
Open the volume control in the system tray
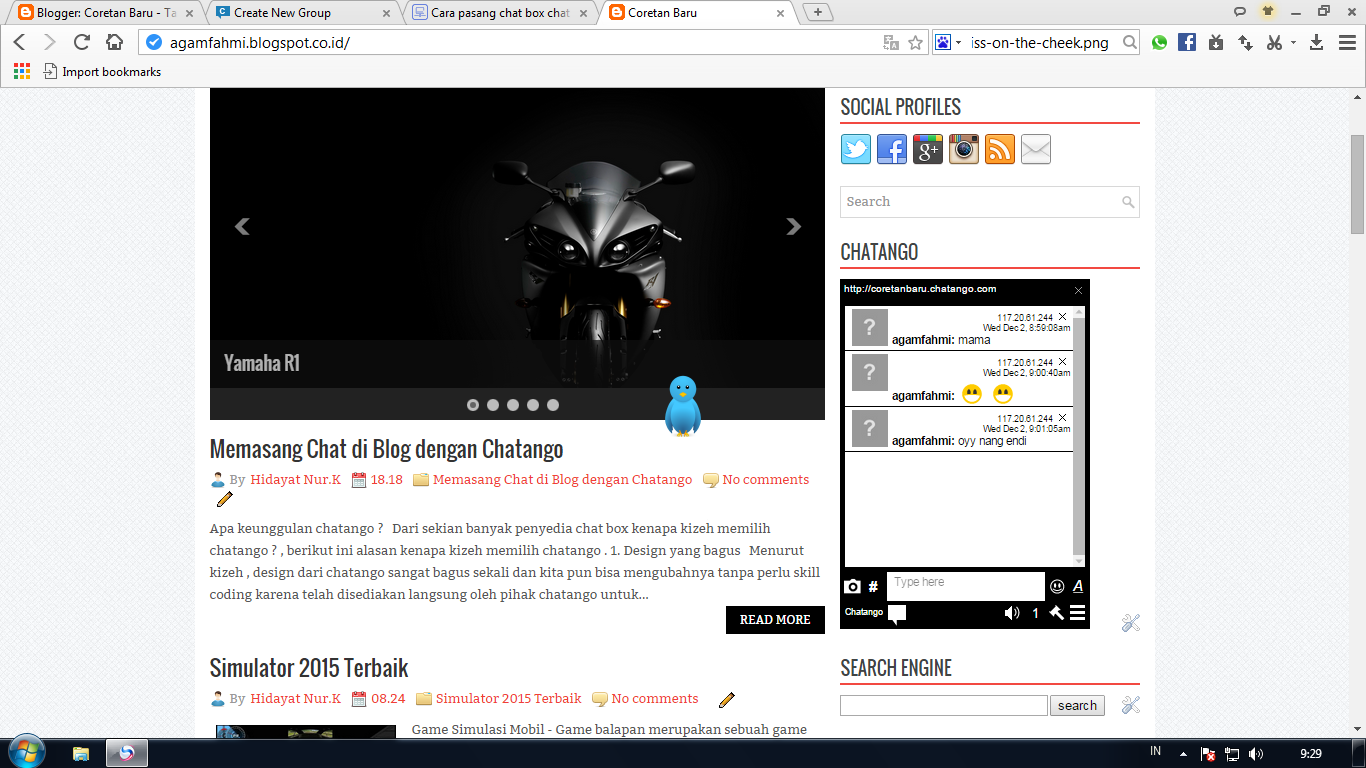tap(1257, 755)
